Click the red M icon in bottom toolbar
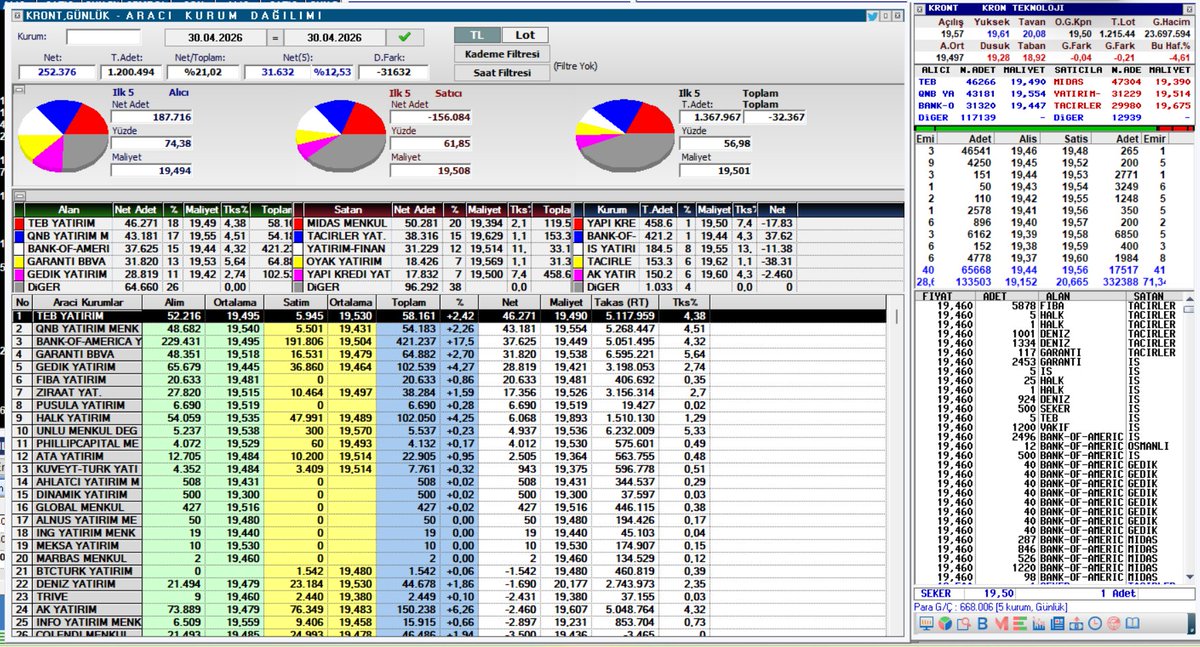1200x647 pixels. [x=1000, y=625]
